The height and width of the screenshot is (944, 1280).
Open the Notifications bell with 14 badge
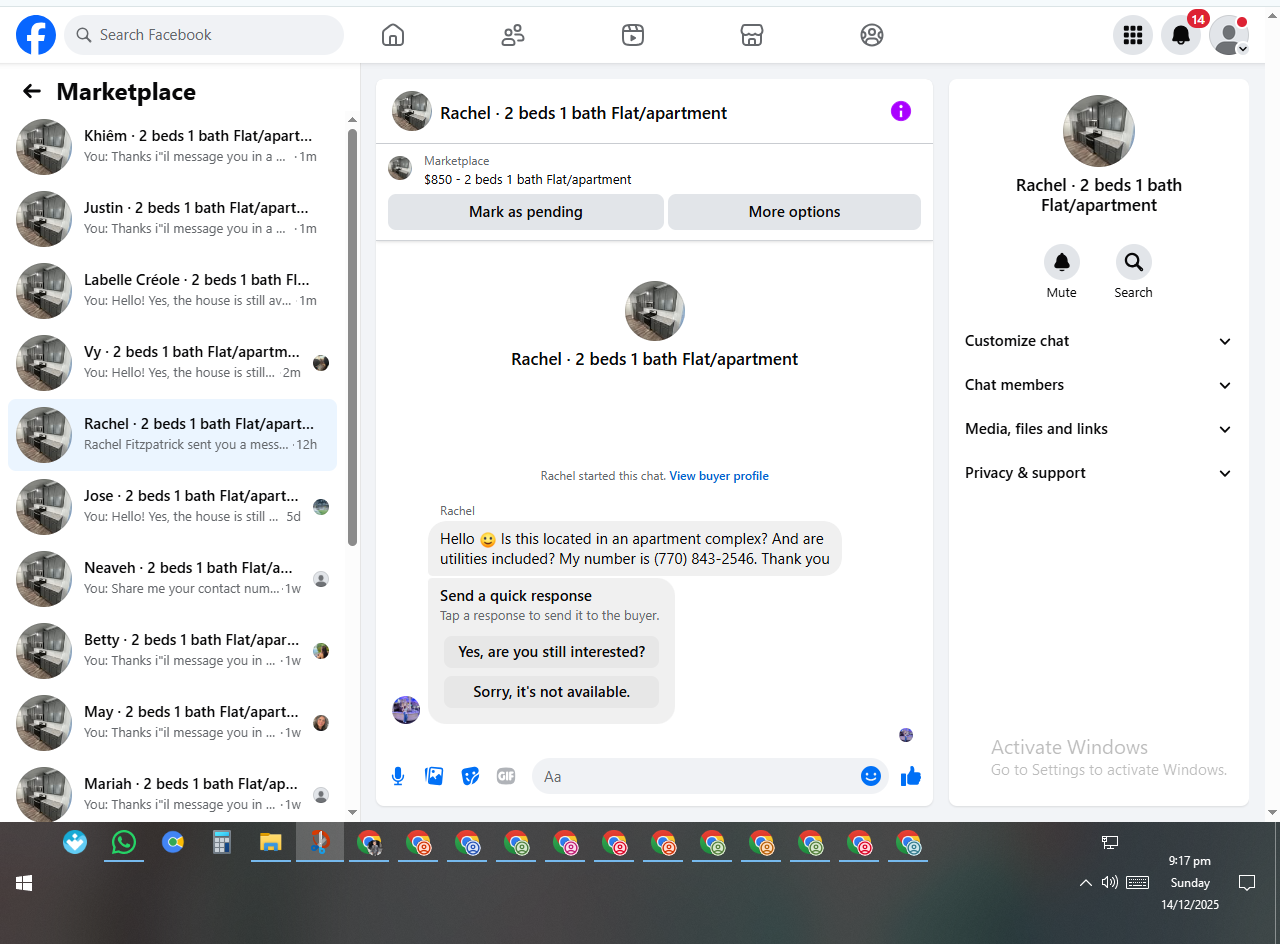click(1181, 35)
